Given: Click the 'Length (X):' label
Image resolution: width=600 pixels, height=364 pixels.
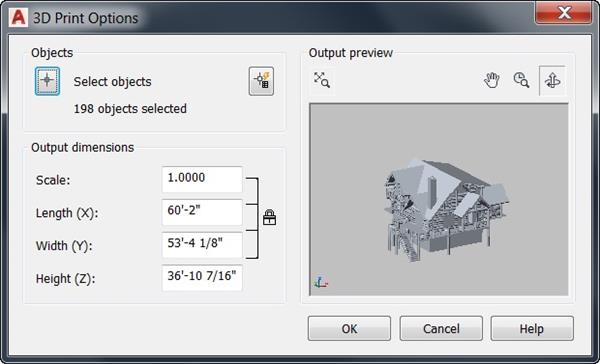Looking at the screenshot, I should pyautogui.click(x=67, y=213).
